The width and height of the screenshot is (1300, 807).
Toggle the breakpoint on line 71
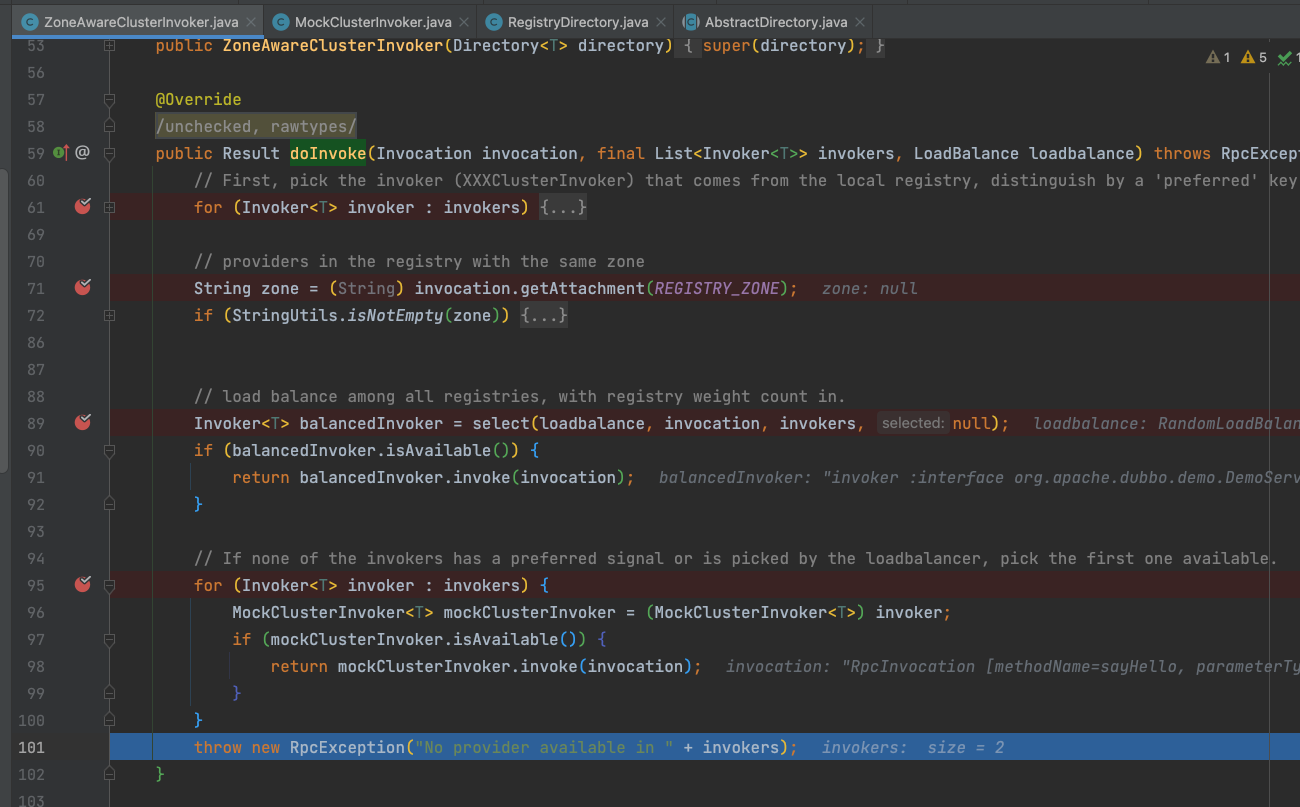(83, 288)
